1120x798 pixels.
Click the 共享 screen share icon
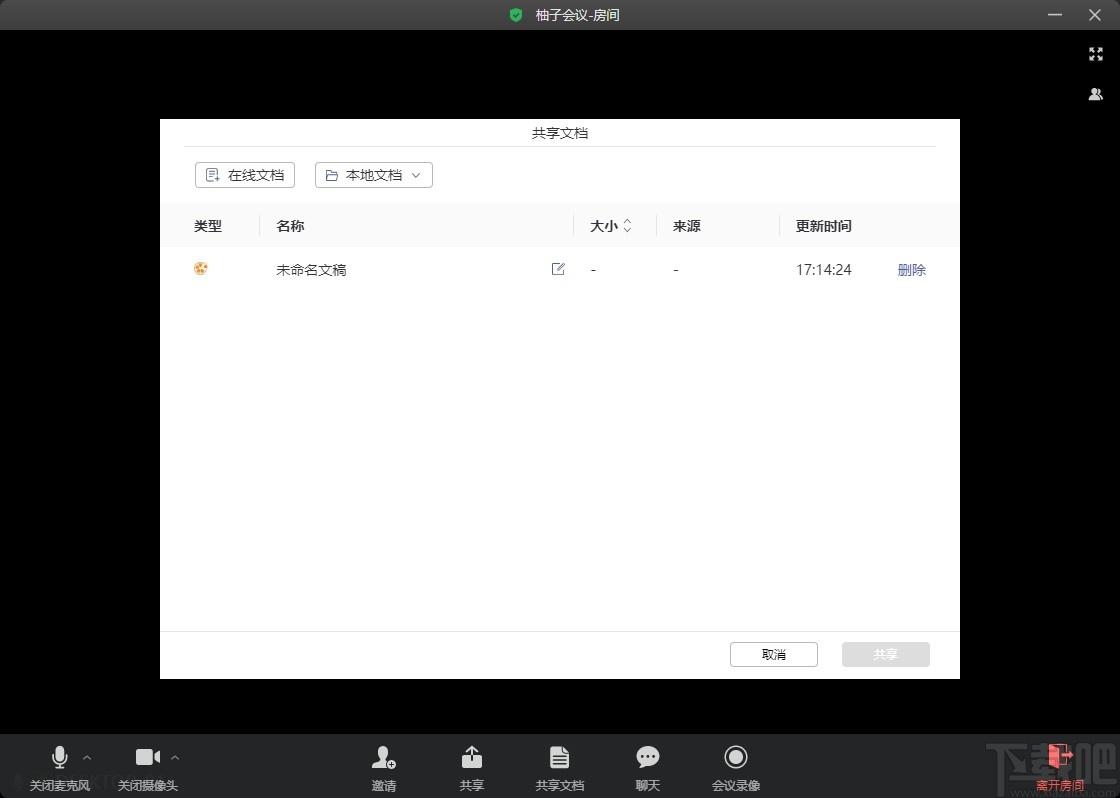tap(471, 757)
